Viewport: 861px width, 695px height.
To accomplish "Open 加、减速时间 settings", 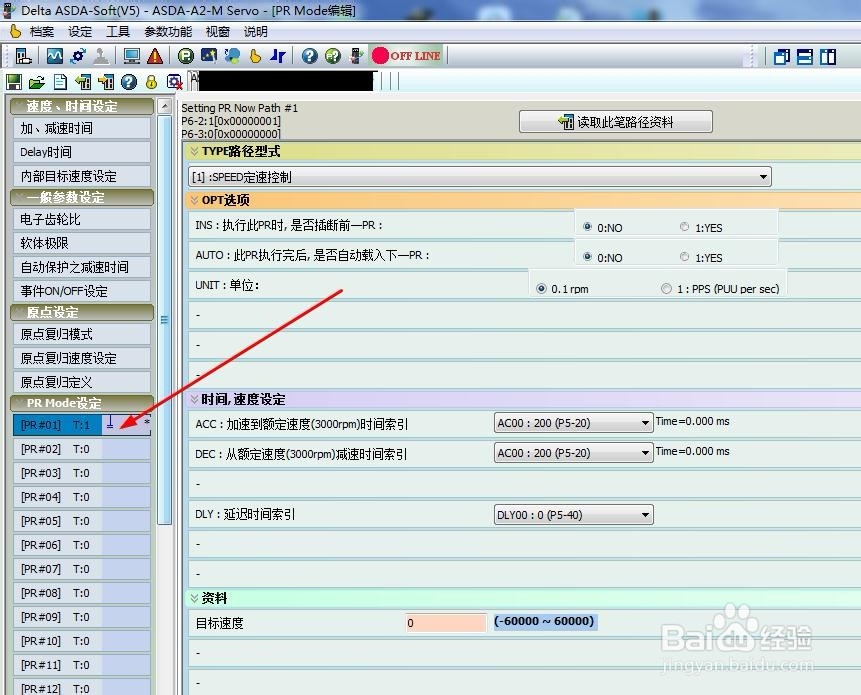I will pyautogui.click(x=82, y=128).
